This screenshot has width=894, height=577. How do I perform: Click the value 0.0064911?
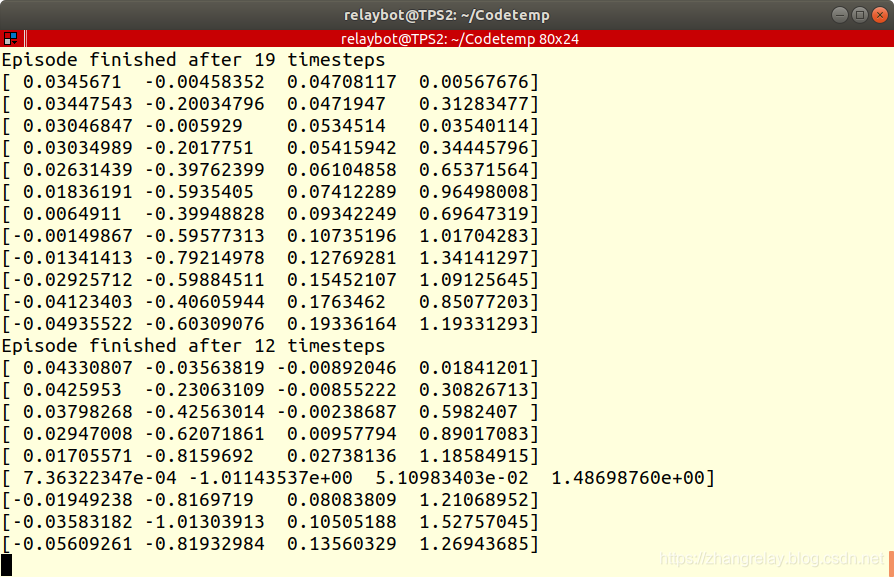(72, 214)
